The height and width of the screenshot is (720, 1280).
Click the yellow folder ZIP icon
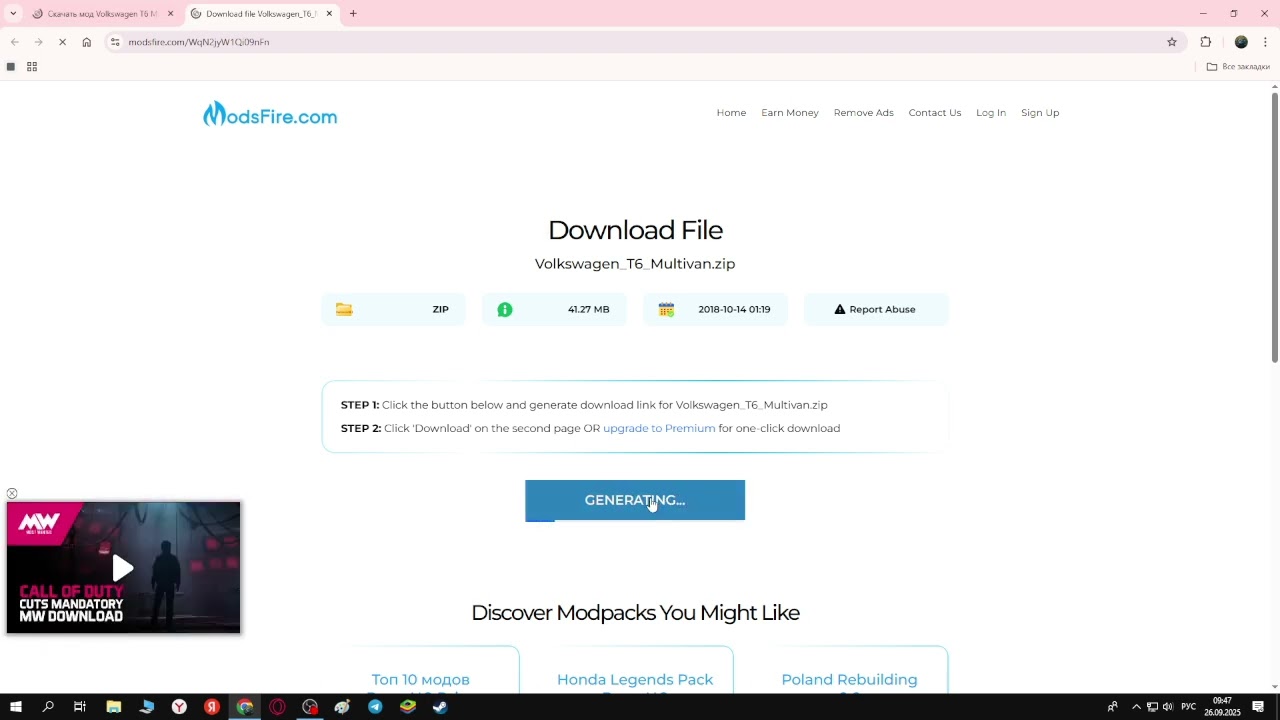(344, 310)
